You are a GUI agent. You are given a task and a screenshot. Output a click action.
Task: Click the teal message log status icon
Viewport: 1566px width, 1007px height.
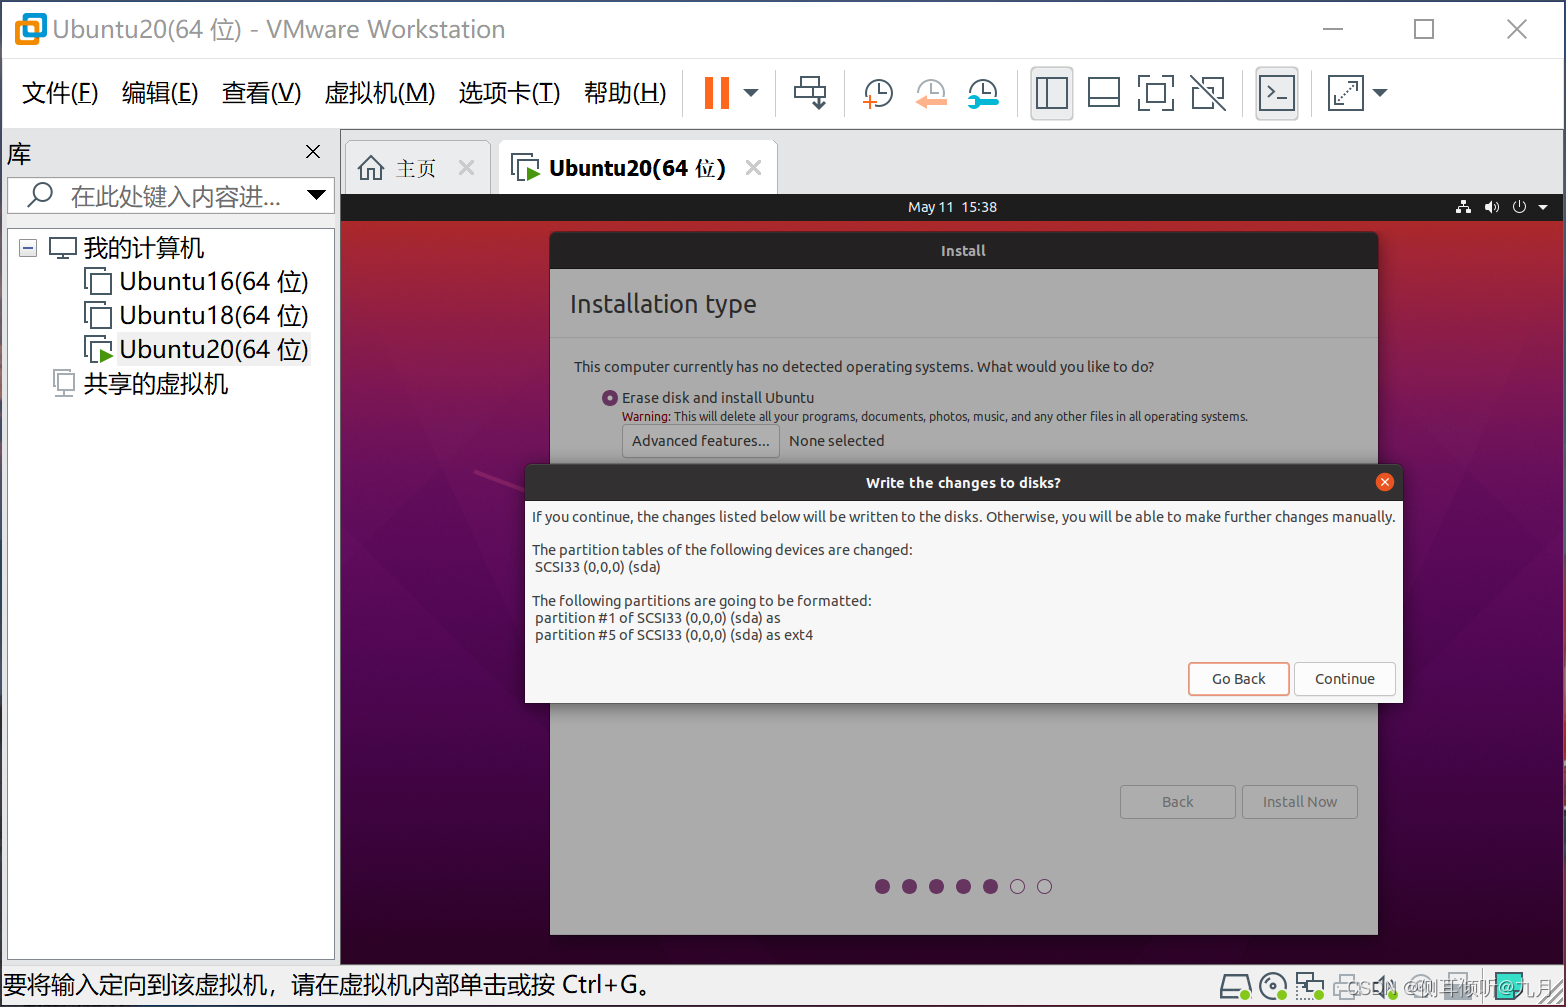coord(1509,986)
